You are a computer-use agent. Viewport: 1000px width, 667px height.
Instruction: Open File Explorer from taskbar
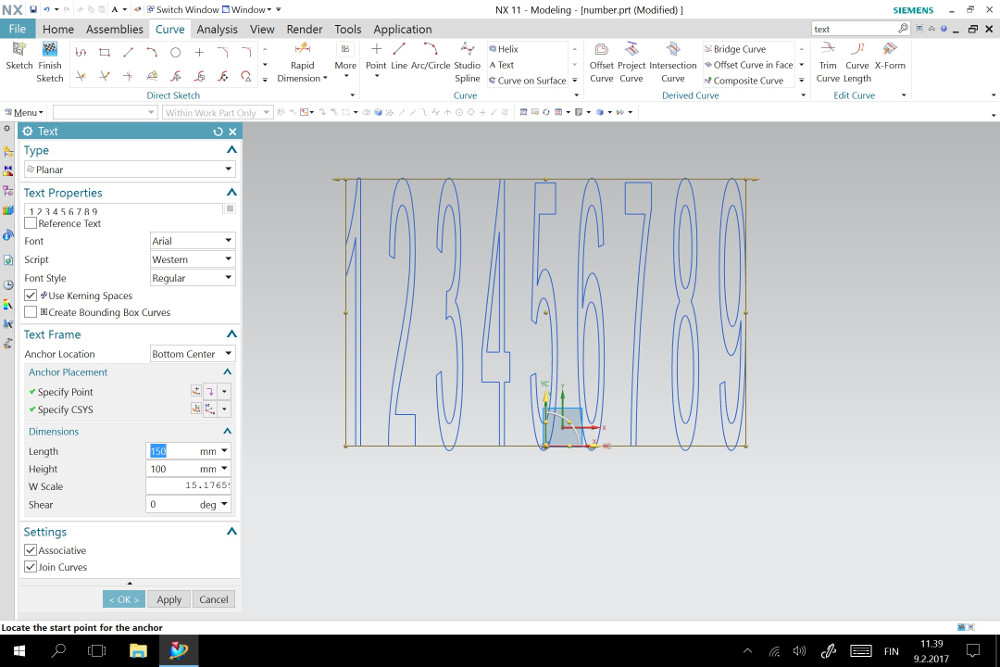click(x=138, y=650)
